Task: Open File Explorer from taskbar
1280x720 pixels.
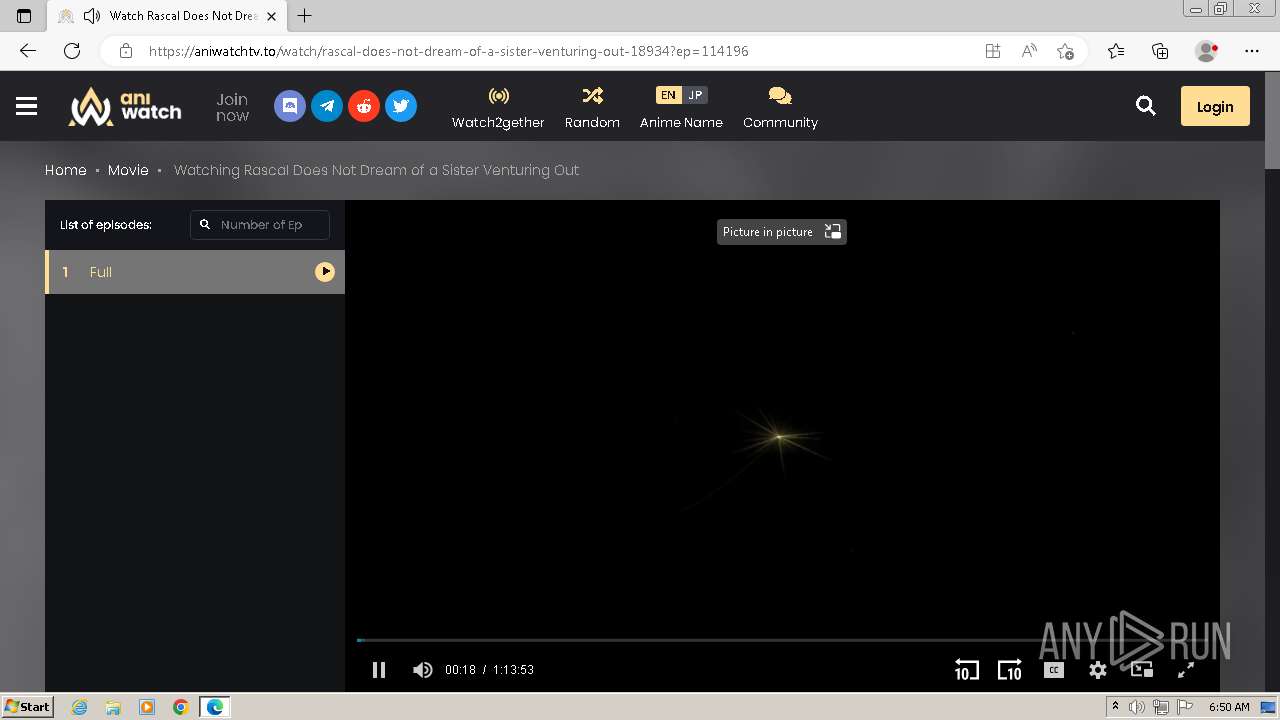Action: point(113,707)
